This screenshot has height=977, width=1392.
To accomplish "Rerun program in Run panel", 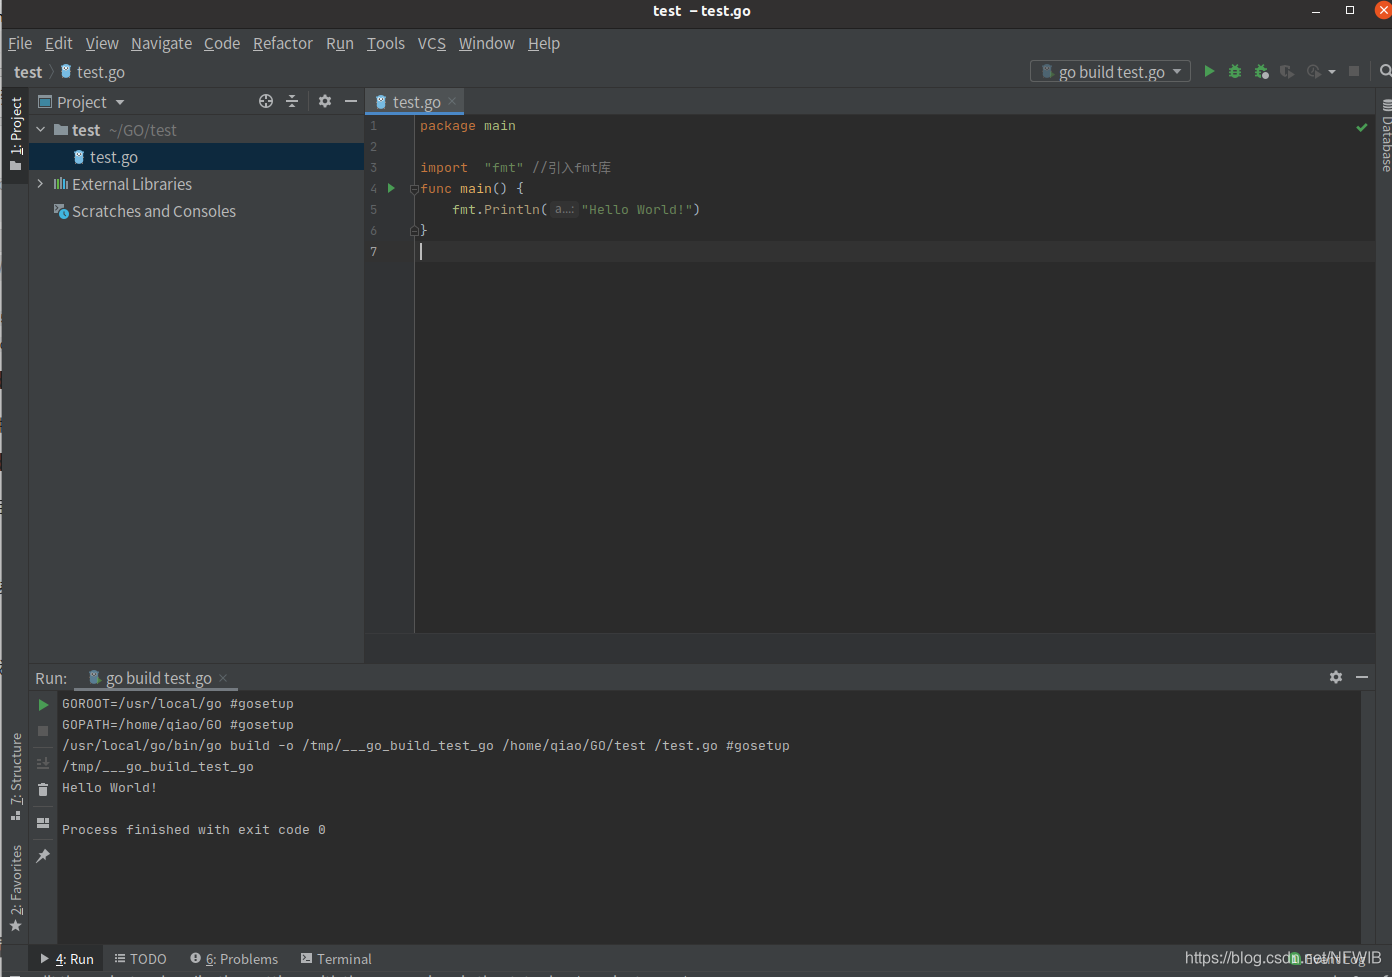I will (43, 705).
